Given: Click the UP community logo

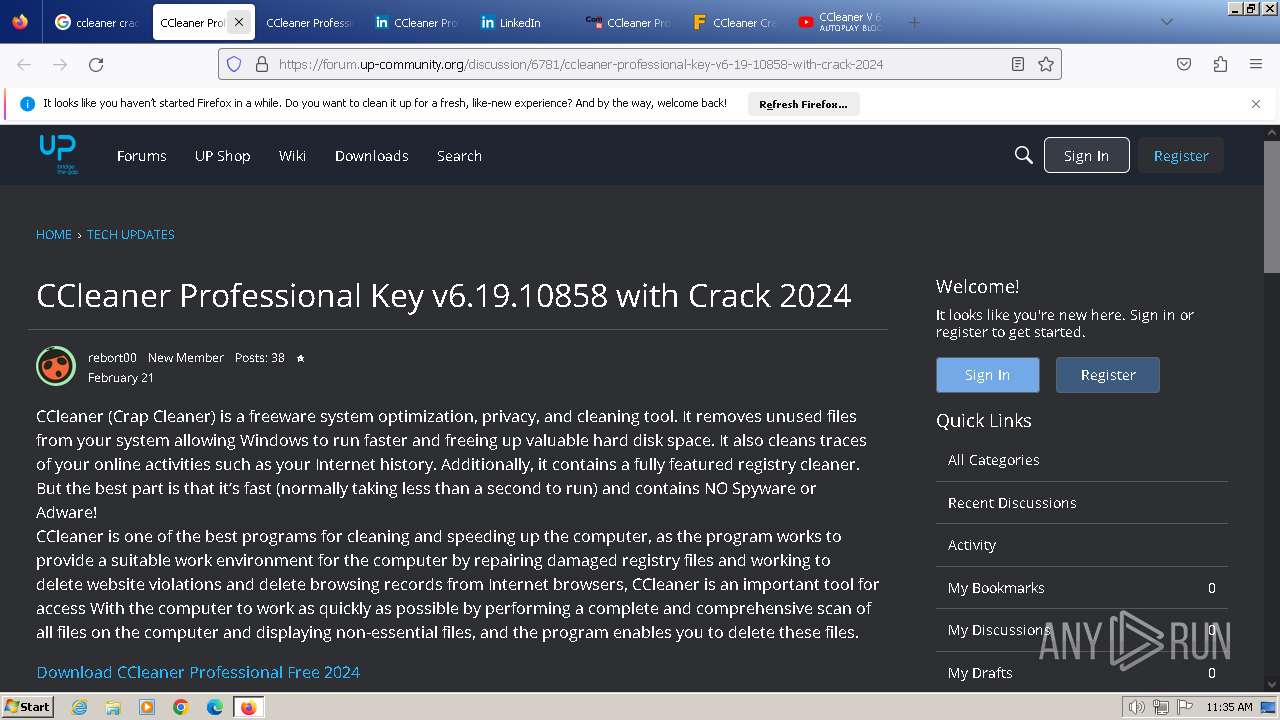Looking at the screenshot, I should click(x=58, y=154).
